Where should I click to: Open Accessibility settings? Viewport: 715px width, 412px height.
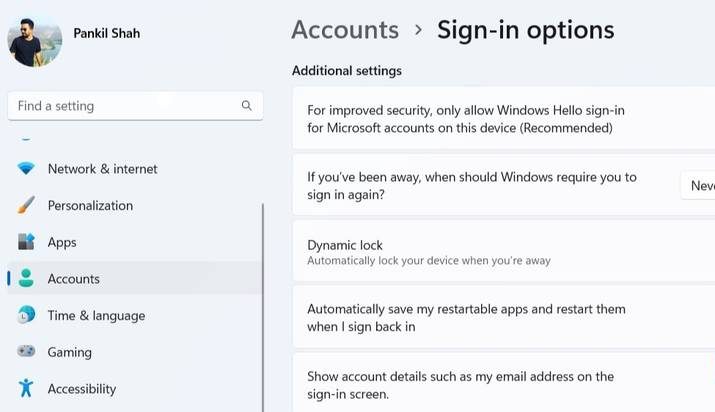coord(135,388)
